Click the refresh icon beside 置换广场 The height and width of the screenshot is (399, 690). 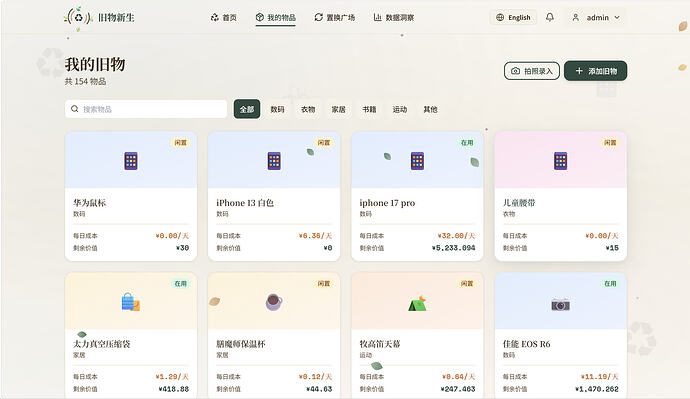[x=319, y=18]
